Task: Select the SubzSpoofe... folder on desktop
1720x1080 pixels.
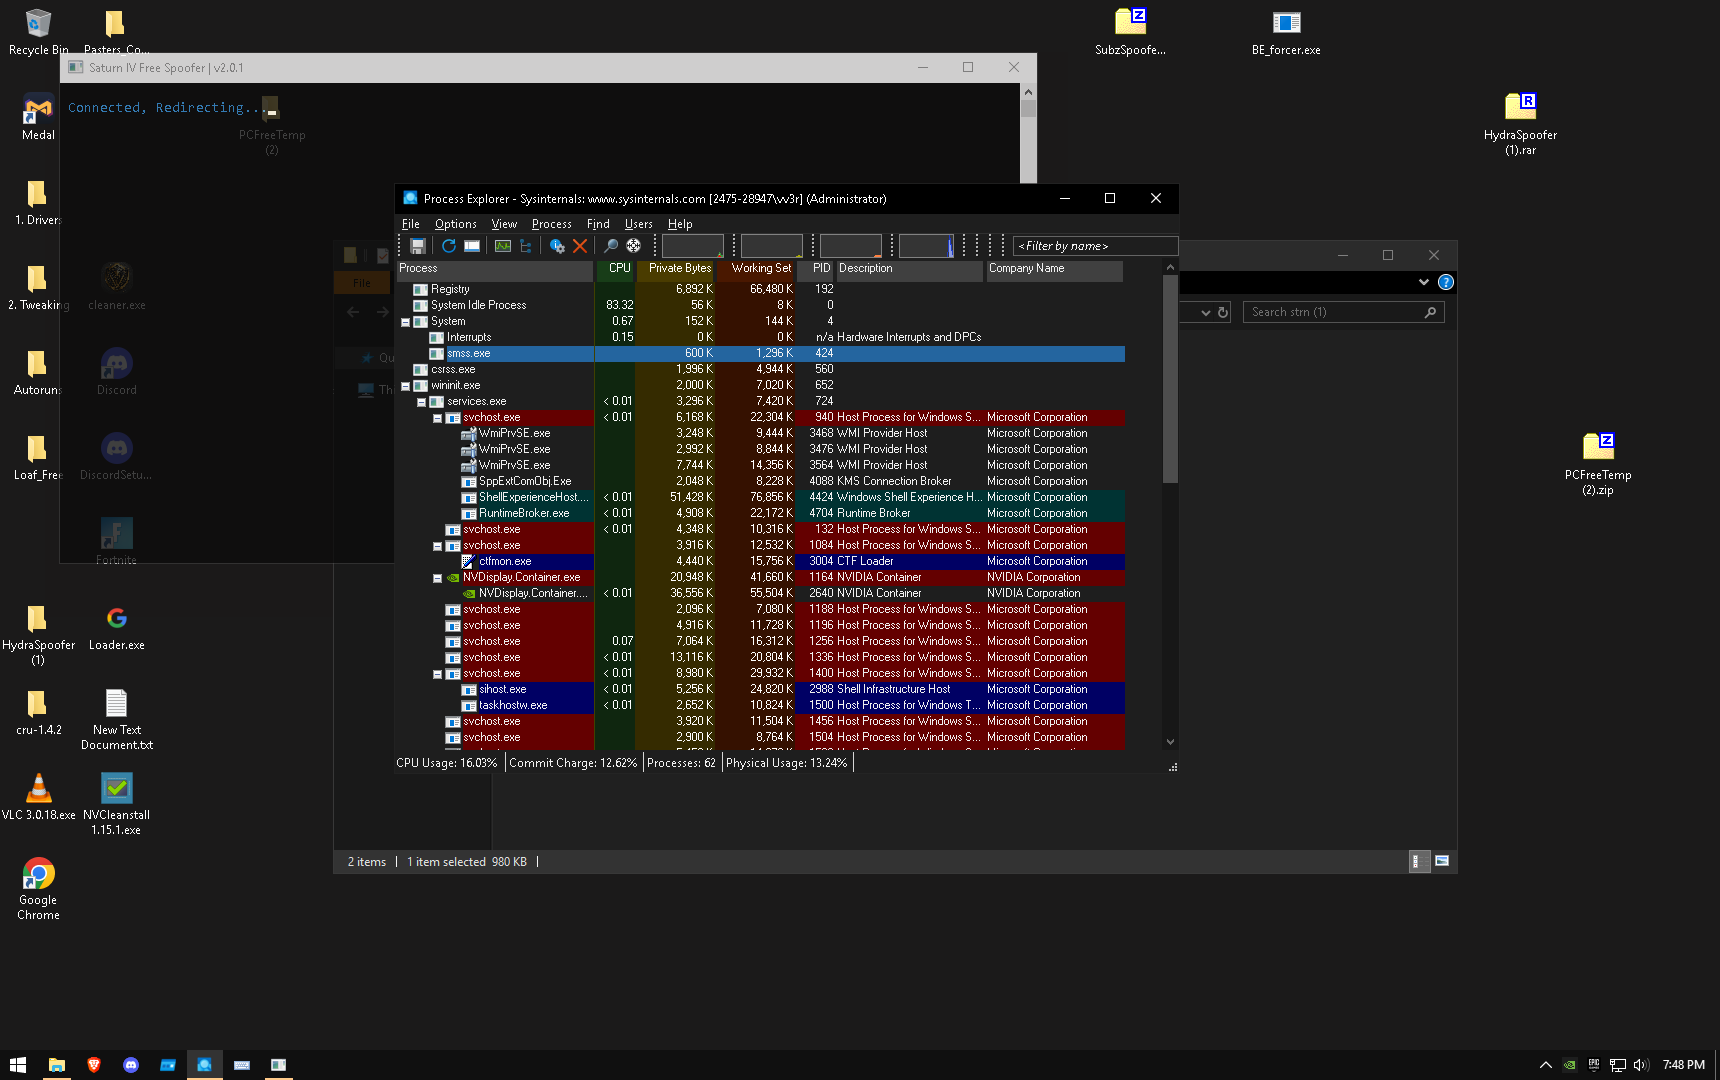Action: point(1130,32)
